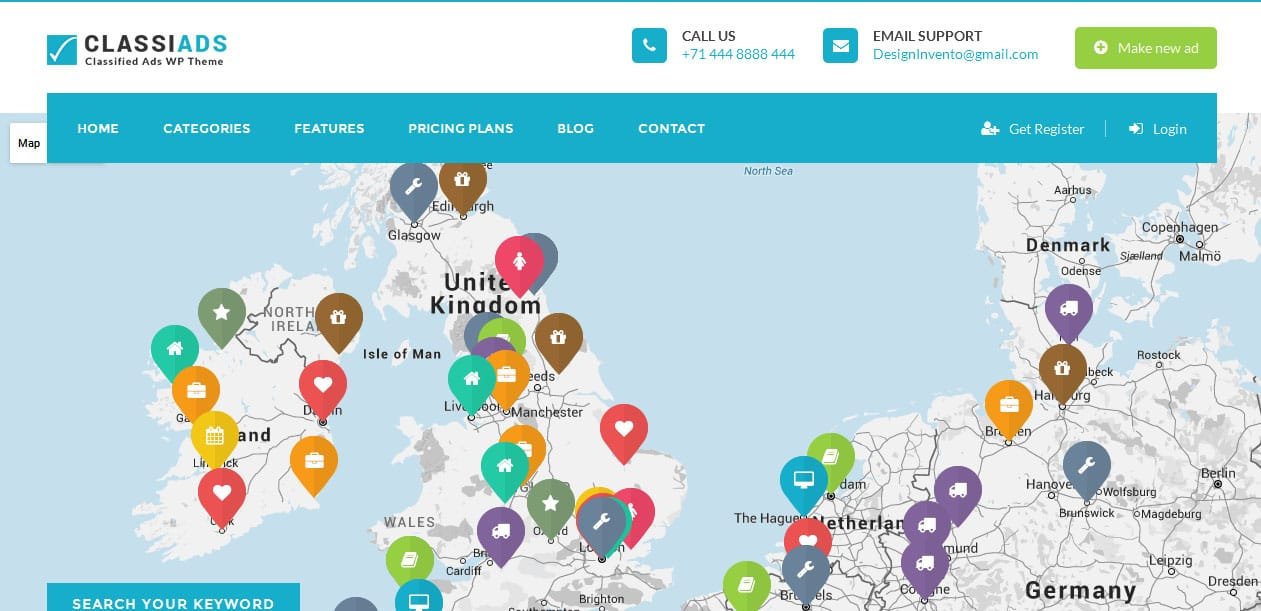The width and height of the screenshot is (1261, 611).
Task: Click the Copenhagen map label
Action: tap(1179, 227)
